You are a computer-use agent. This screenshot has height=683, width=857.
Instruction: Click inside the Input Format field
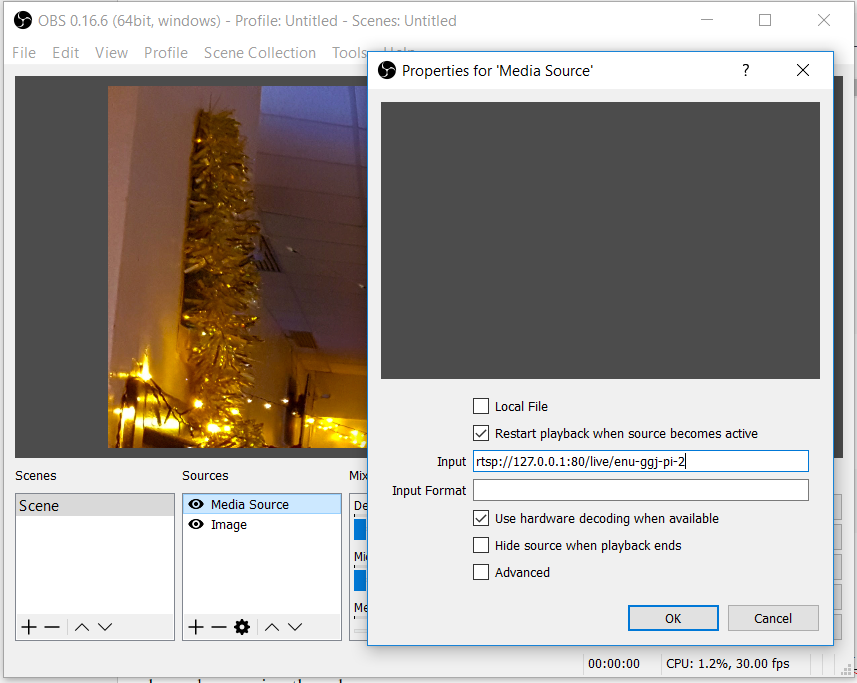pos(640,489)
